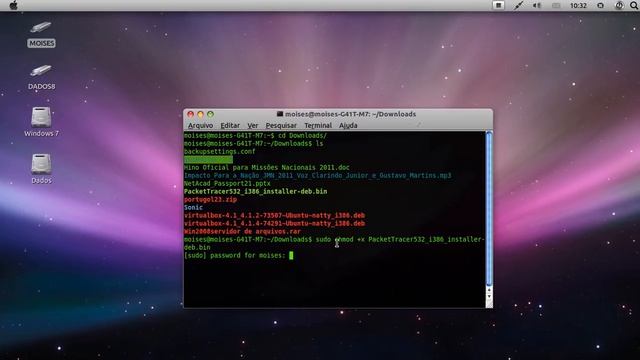Click the 'cd Downloads/' command line
Image resolution: width=640 pixels, height=360 pixels.
tap(255, 136)
